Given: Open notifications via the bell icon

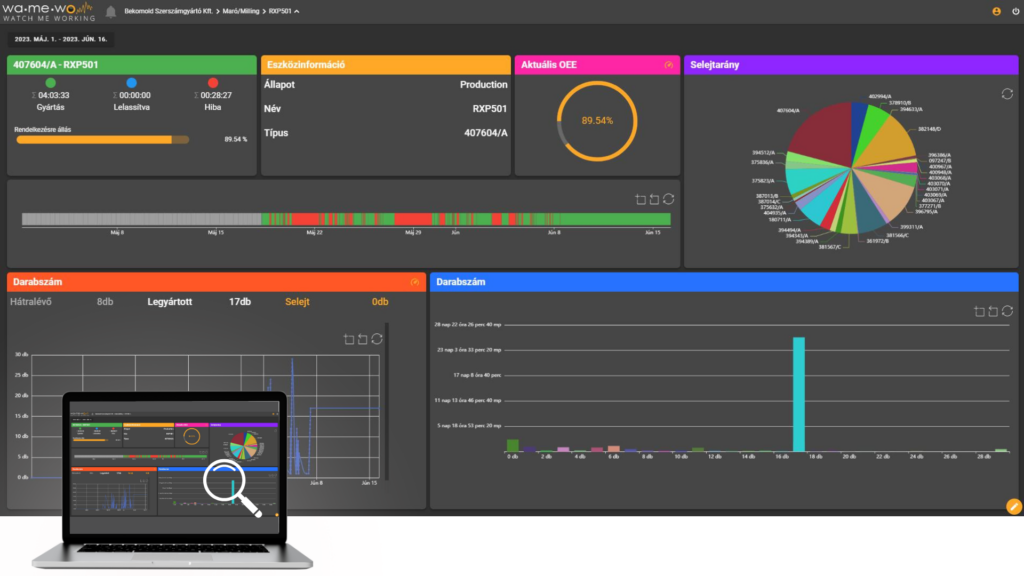Looking at the screenshot, I should tap(111, 12).
